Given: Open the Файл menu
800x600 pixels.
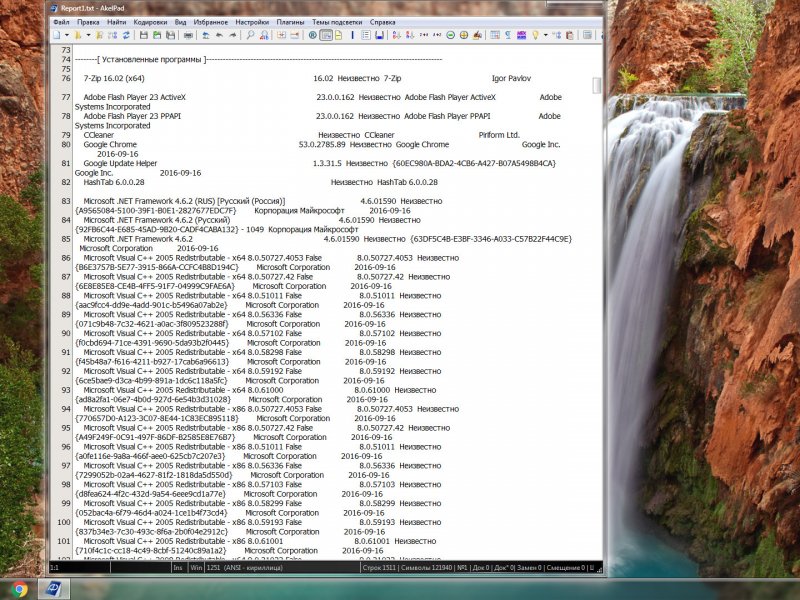Looking at the screenshot, I should [61, 22].
